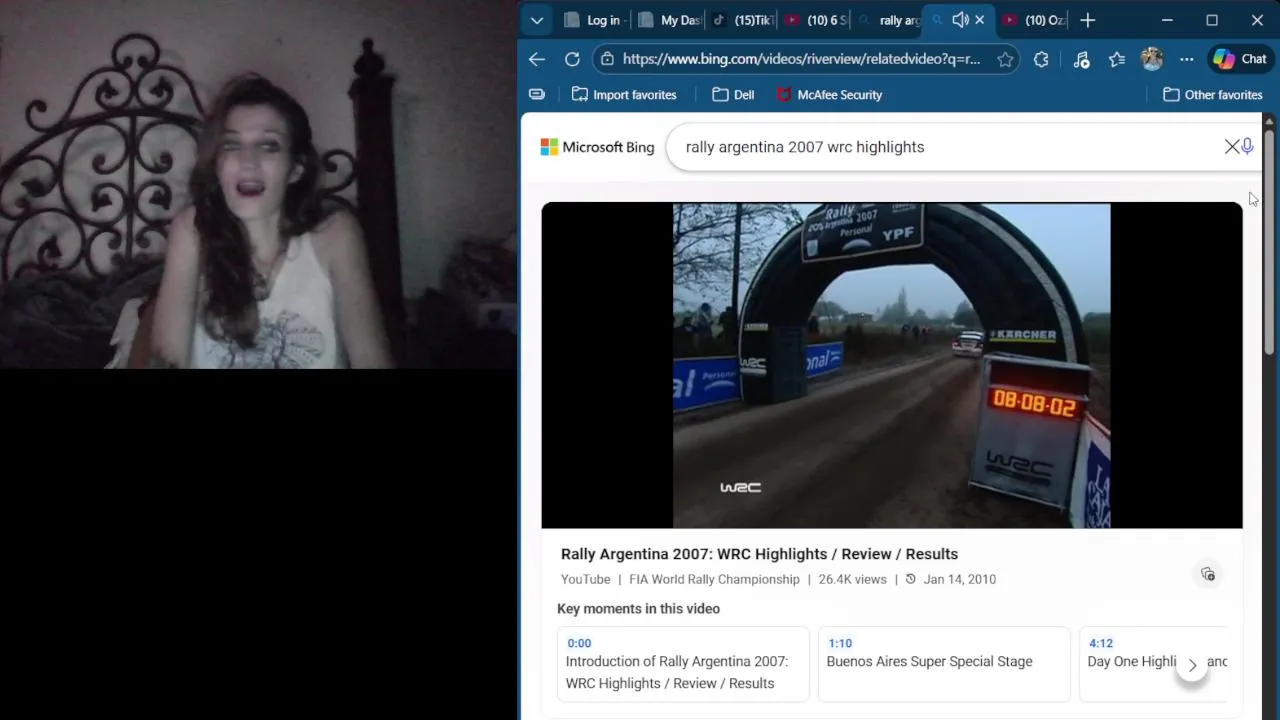1280x720 pixels.
Task: Switch to the TikTok tab
Action: [x=742, y=20]
